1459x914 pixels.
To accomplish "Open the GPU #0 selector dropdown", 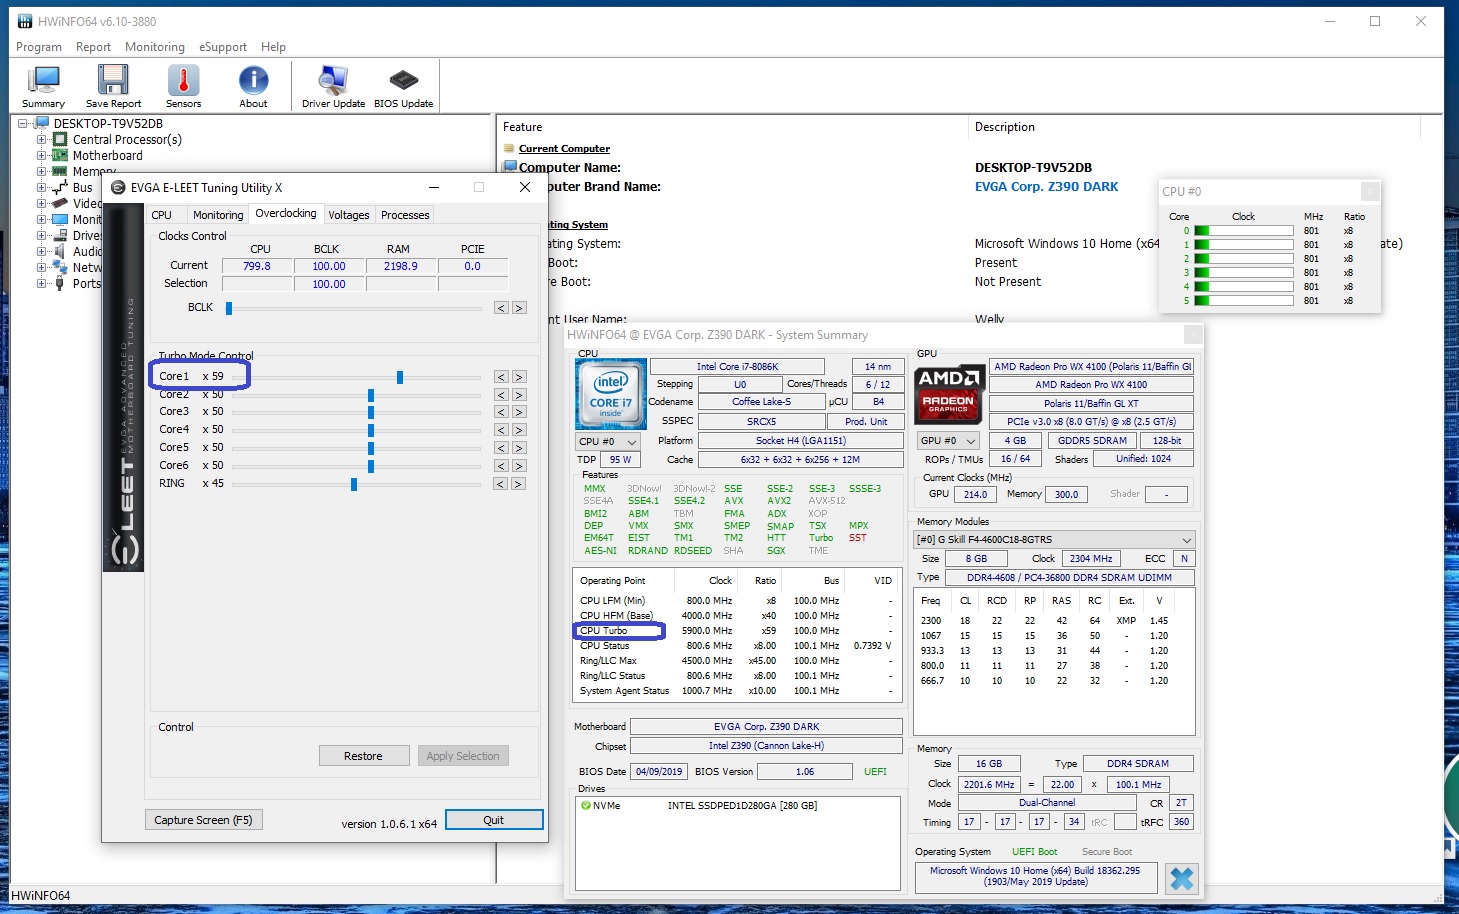I will (x=948, y=440).
